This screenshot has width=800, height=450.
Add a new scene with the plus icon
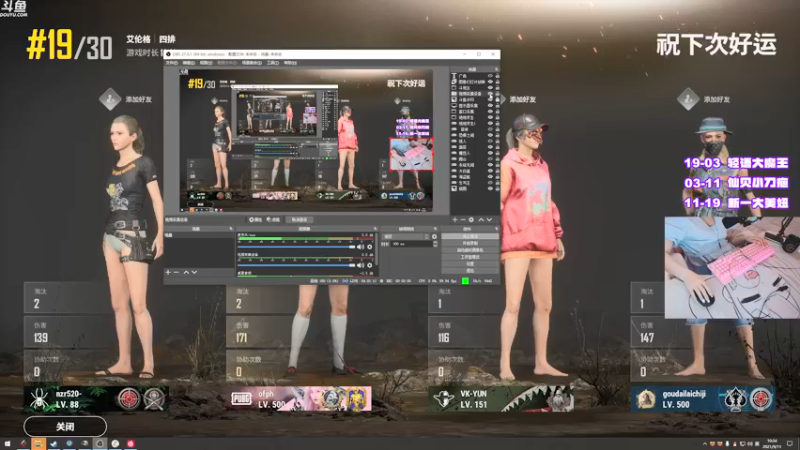coord(168,272)
